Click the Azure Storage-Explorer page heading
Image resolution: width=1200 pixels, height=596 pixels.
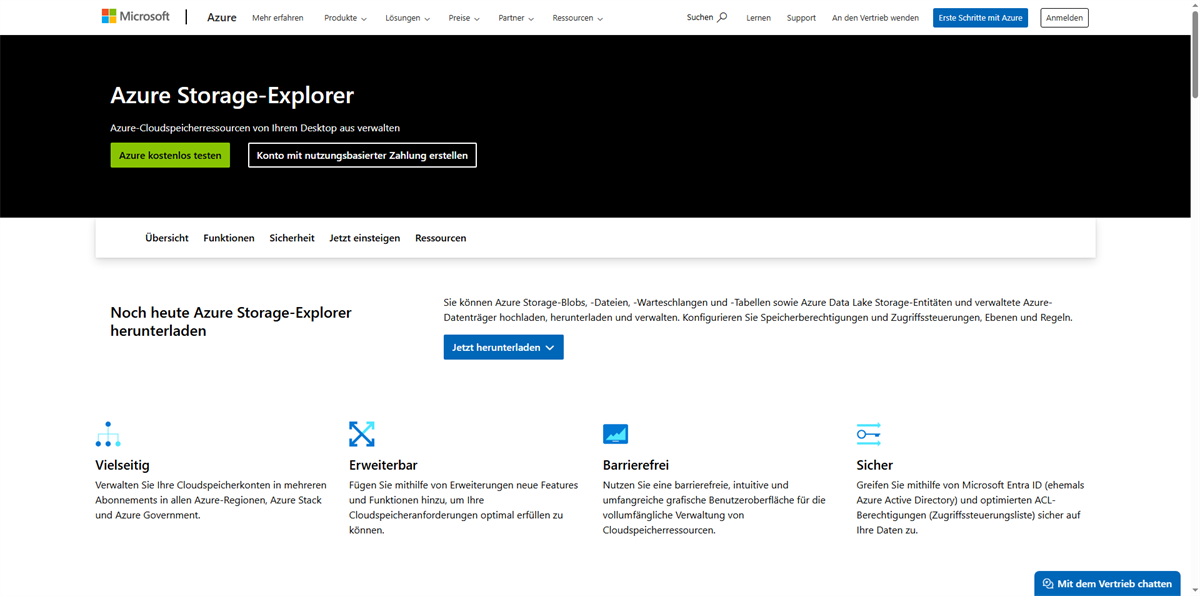pos(232,96)
